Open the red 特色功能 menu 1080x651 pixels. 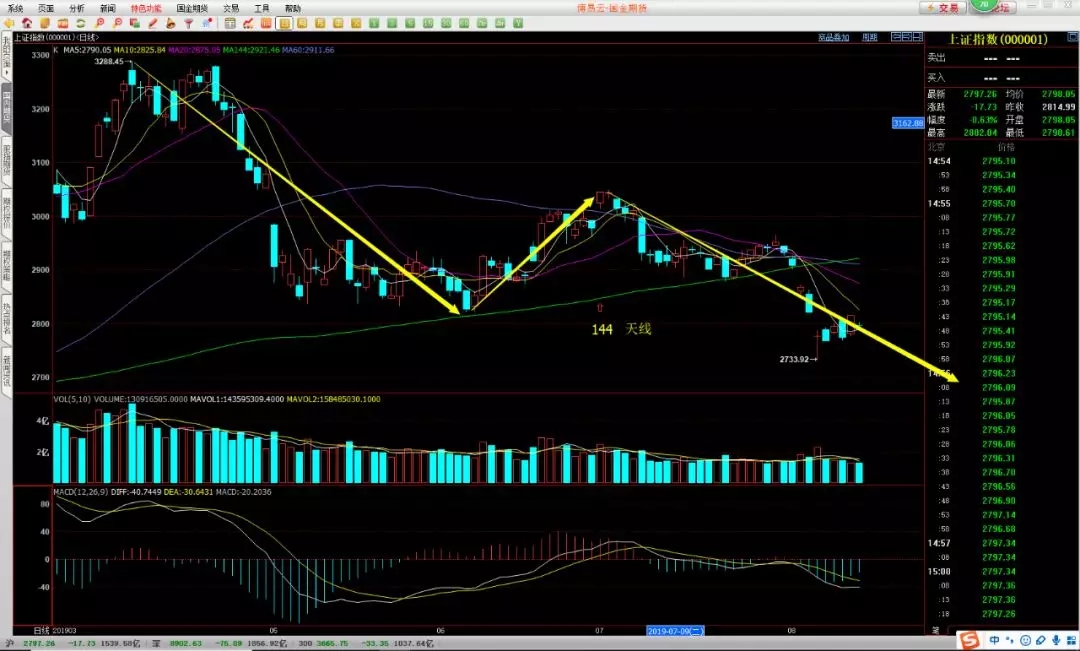(x=146, y=8)
